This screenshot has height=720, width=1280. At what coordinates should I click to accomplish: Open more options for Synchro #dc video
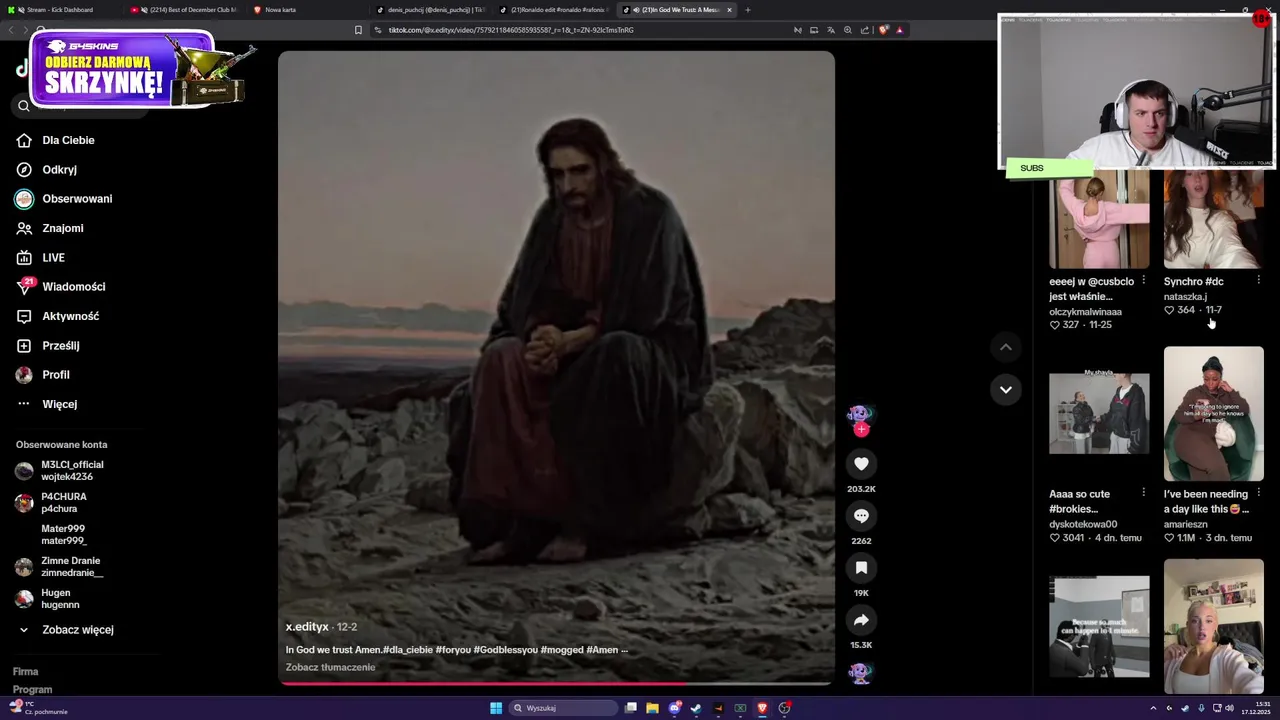(1258, 280)
